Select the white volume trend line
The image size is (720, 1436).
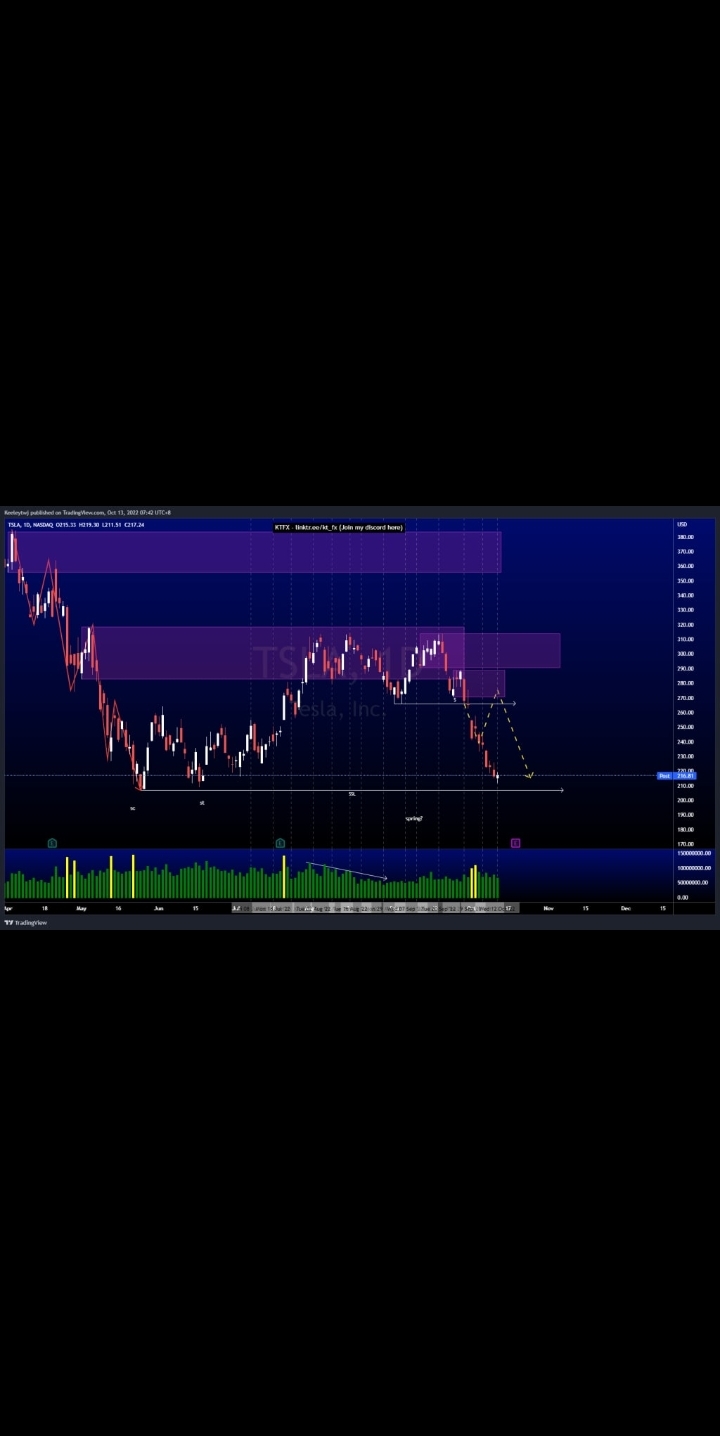click(346, 871)
